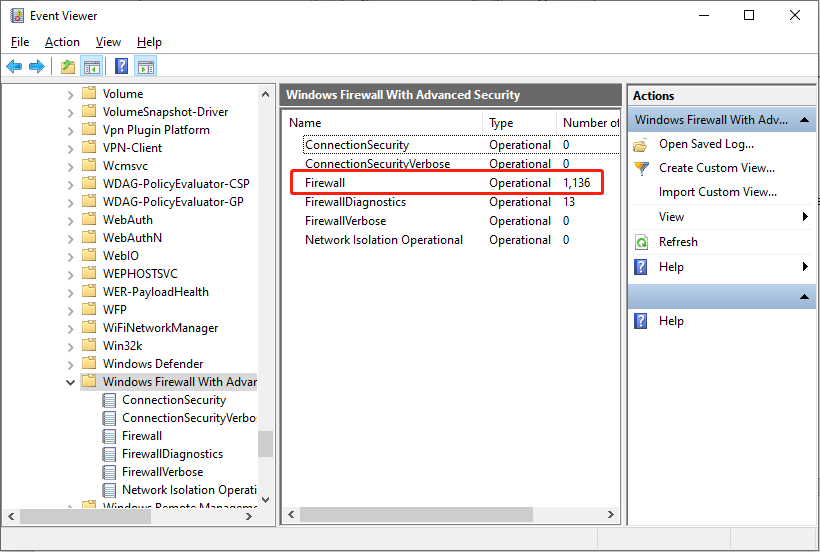This screenshot has height=552, width=820.
Task: Open the View menu
Action: point(108,42)
